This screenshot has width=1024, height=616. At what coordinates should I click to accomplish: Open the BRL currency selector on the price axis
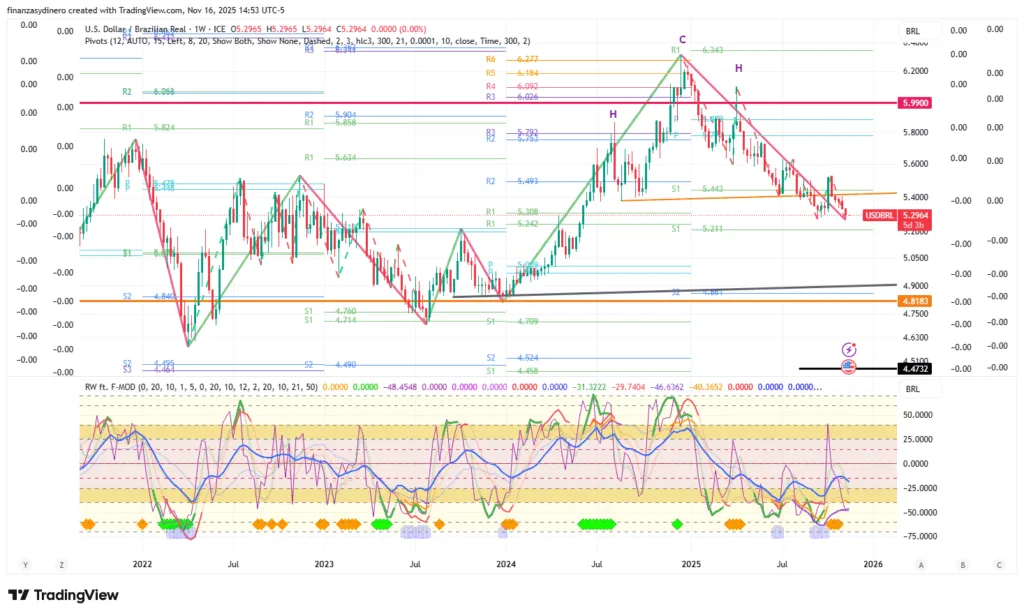(912, 32)
